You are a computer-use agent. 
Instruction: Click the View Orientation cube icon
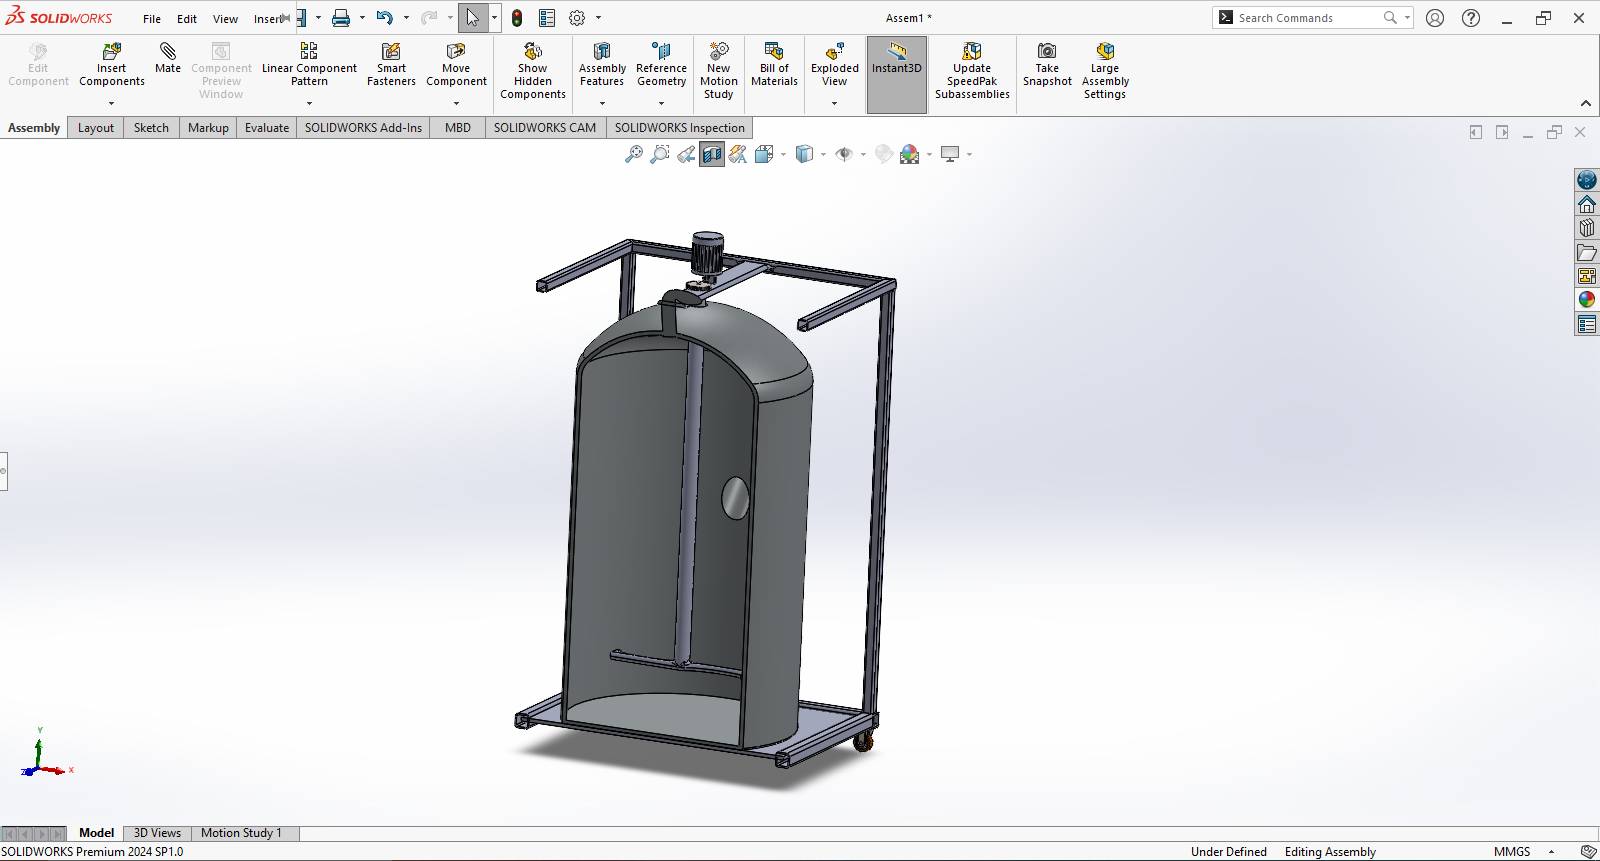point(765,154)
